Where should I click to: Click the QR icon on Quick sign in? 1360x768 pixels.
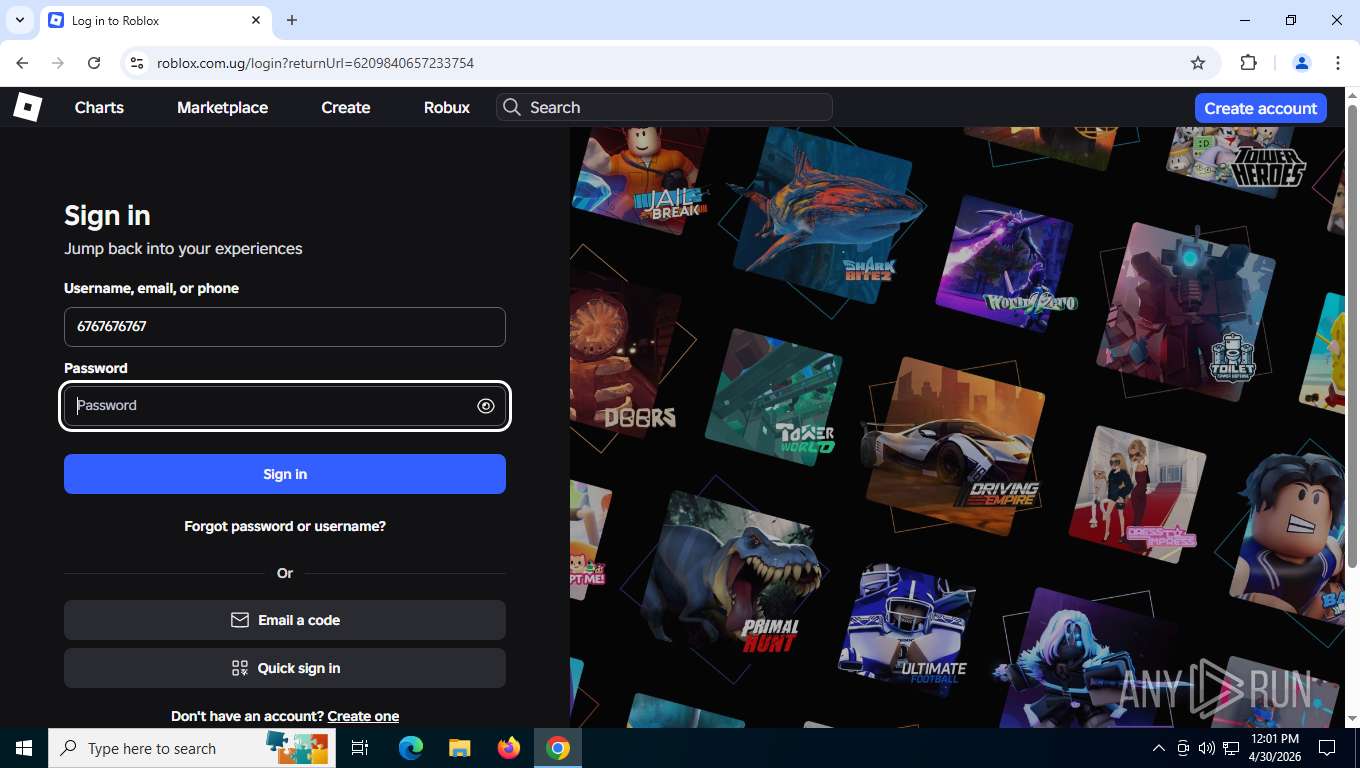[x=240, y=668]
